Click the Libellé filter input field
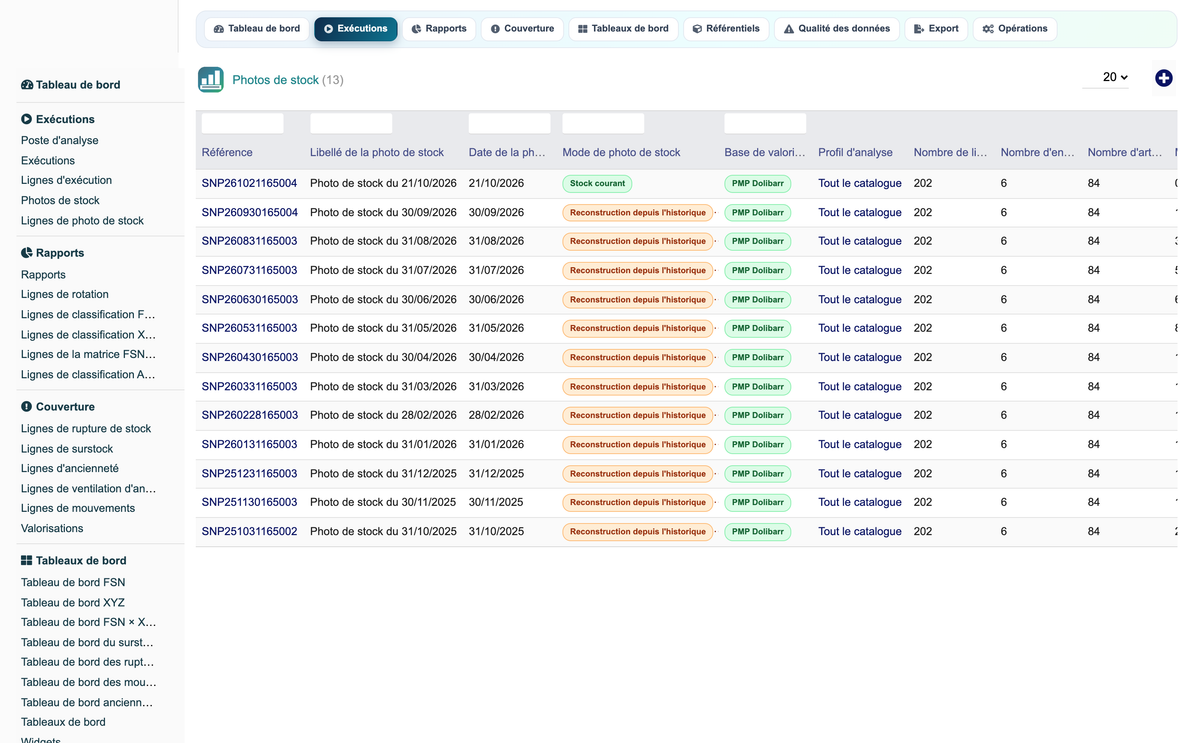 coord(351,123)
